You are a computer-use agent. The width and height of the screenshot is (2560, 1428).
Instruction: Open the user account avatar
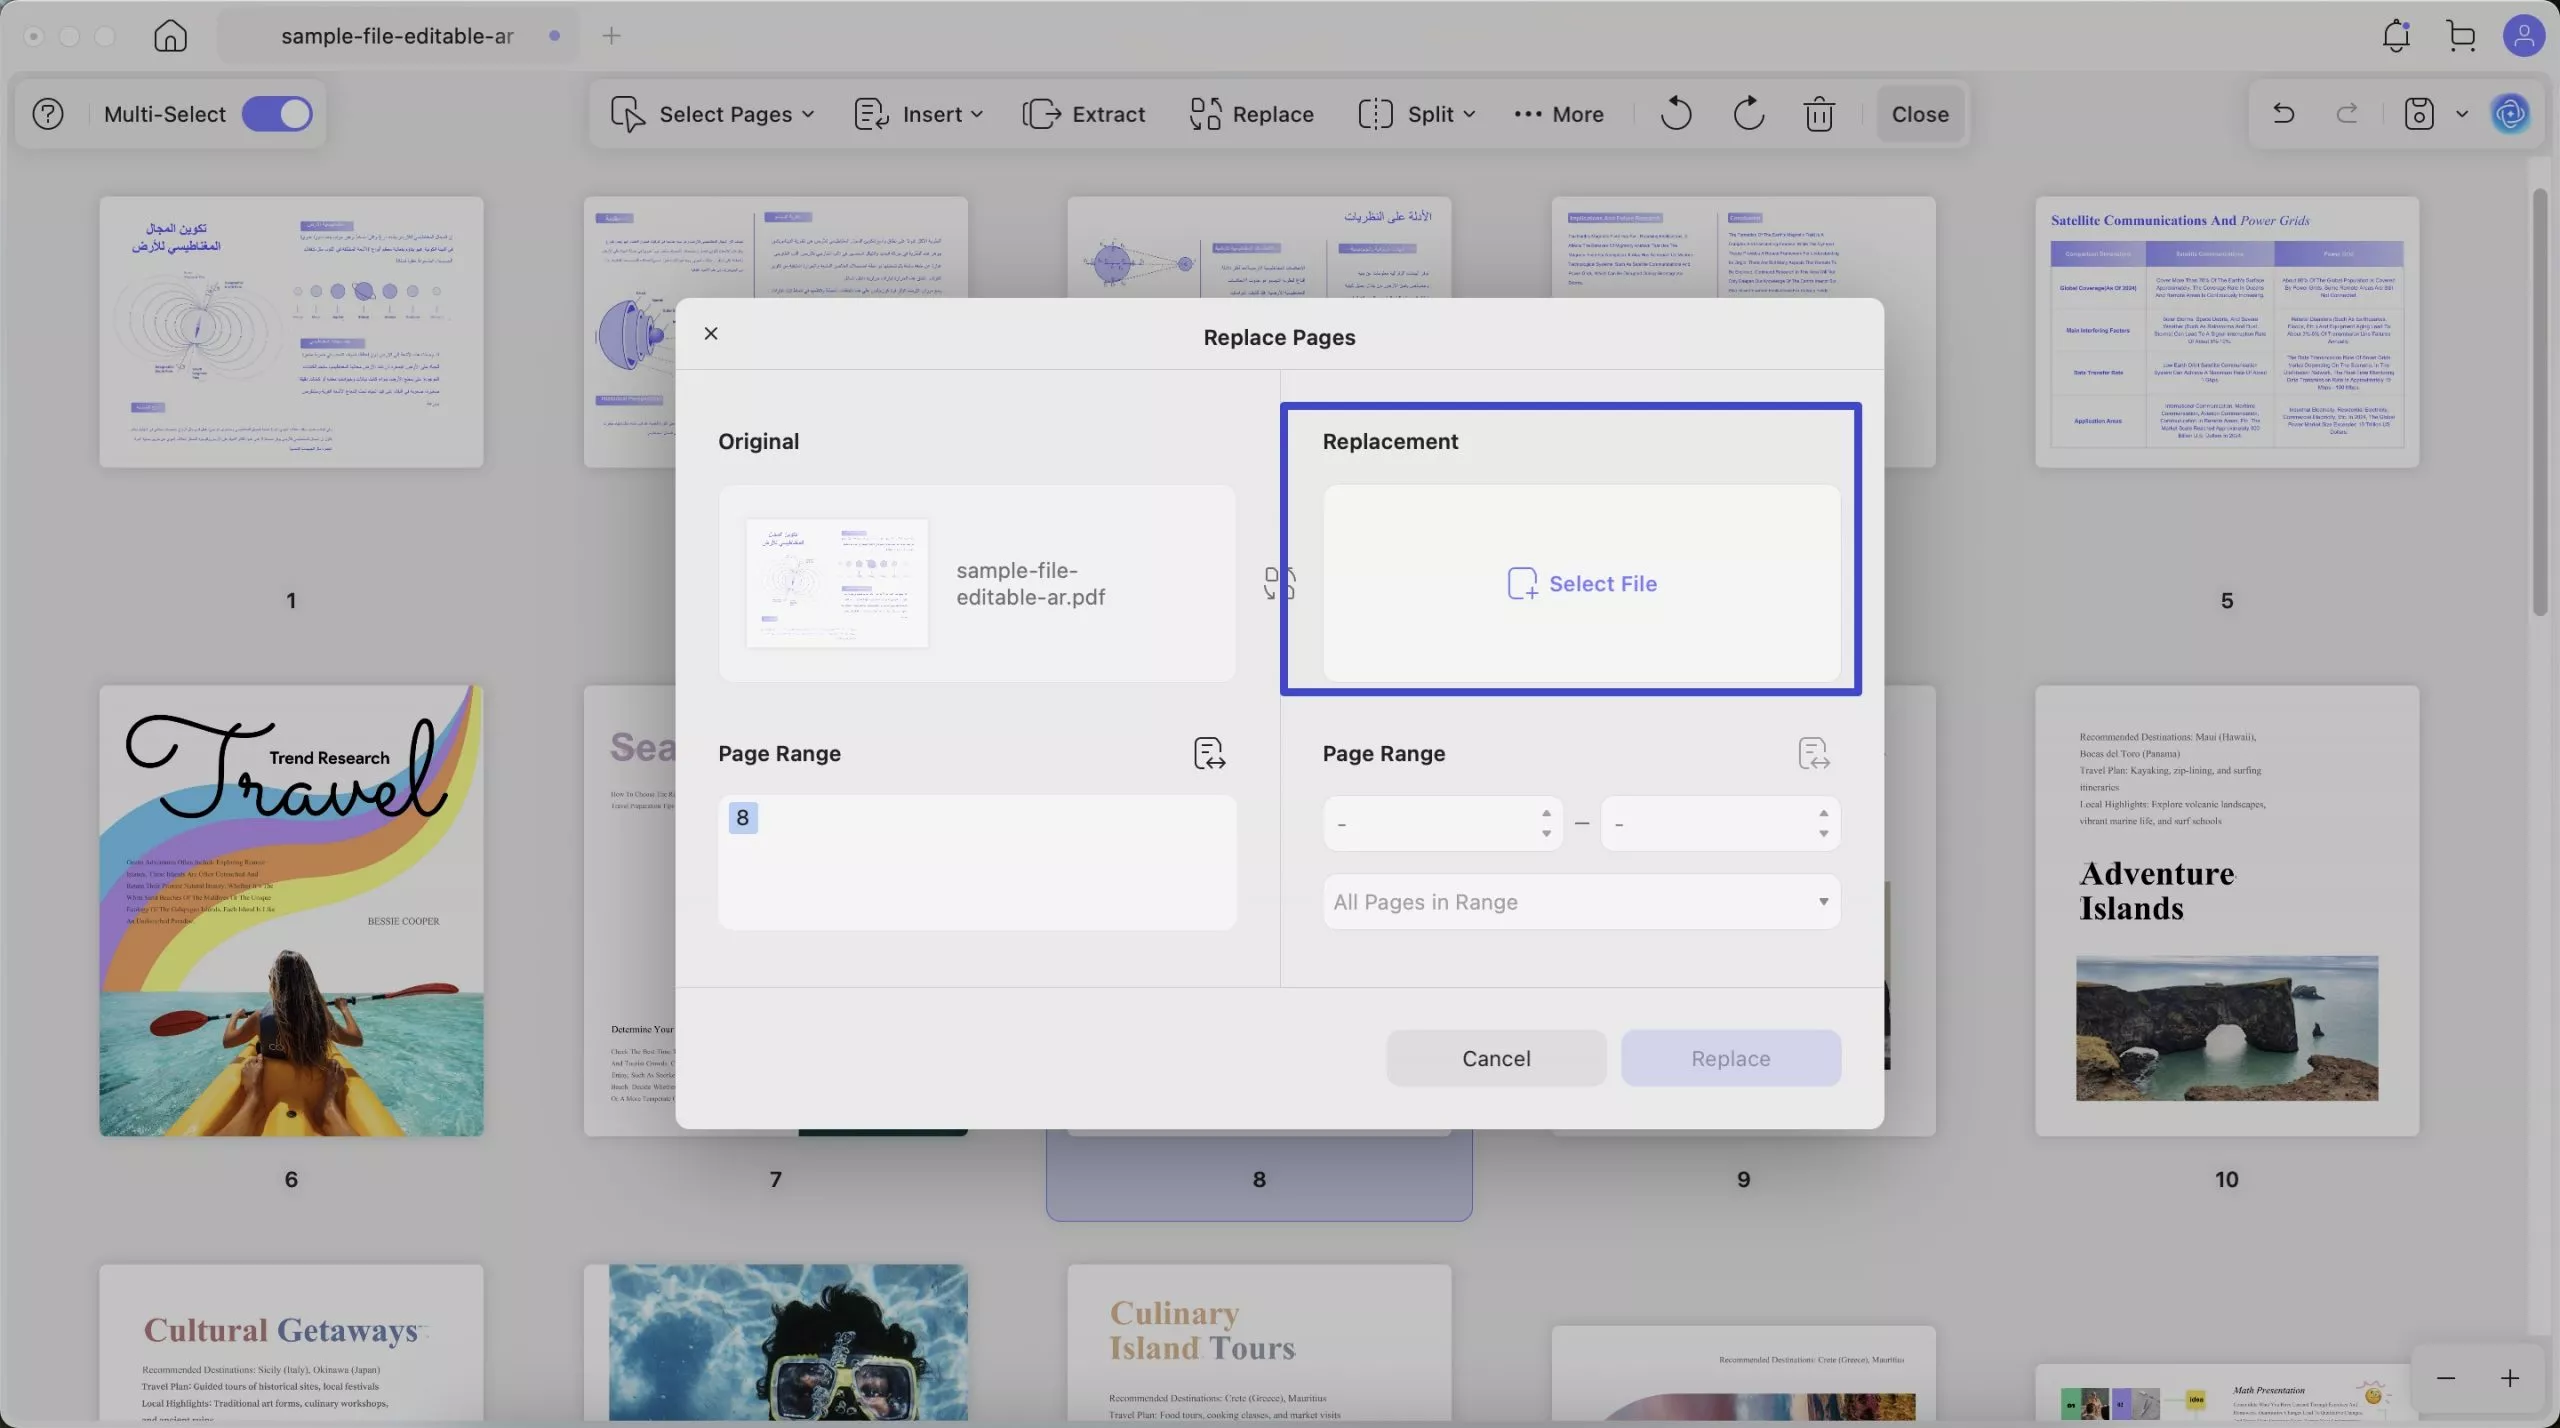pos(2523,36)
